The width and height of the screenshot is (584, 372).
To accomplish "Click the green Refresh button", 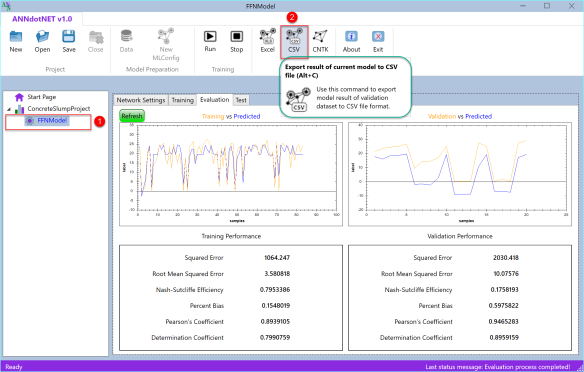I will [132, 116].
